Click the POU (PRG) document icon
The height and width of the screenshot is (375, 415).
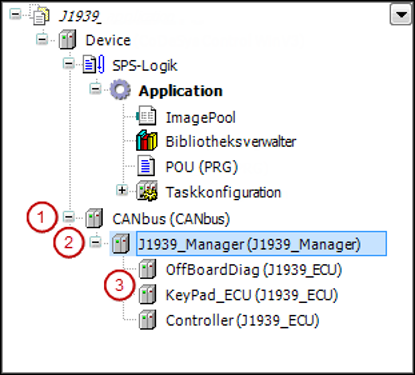point(146,166)
